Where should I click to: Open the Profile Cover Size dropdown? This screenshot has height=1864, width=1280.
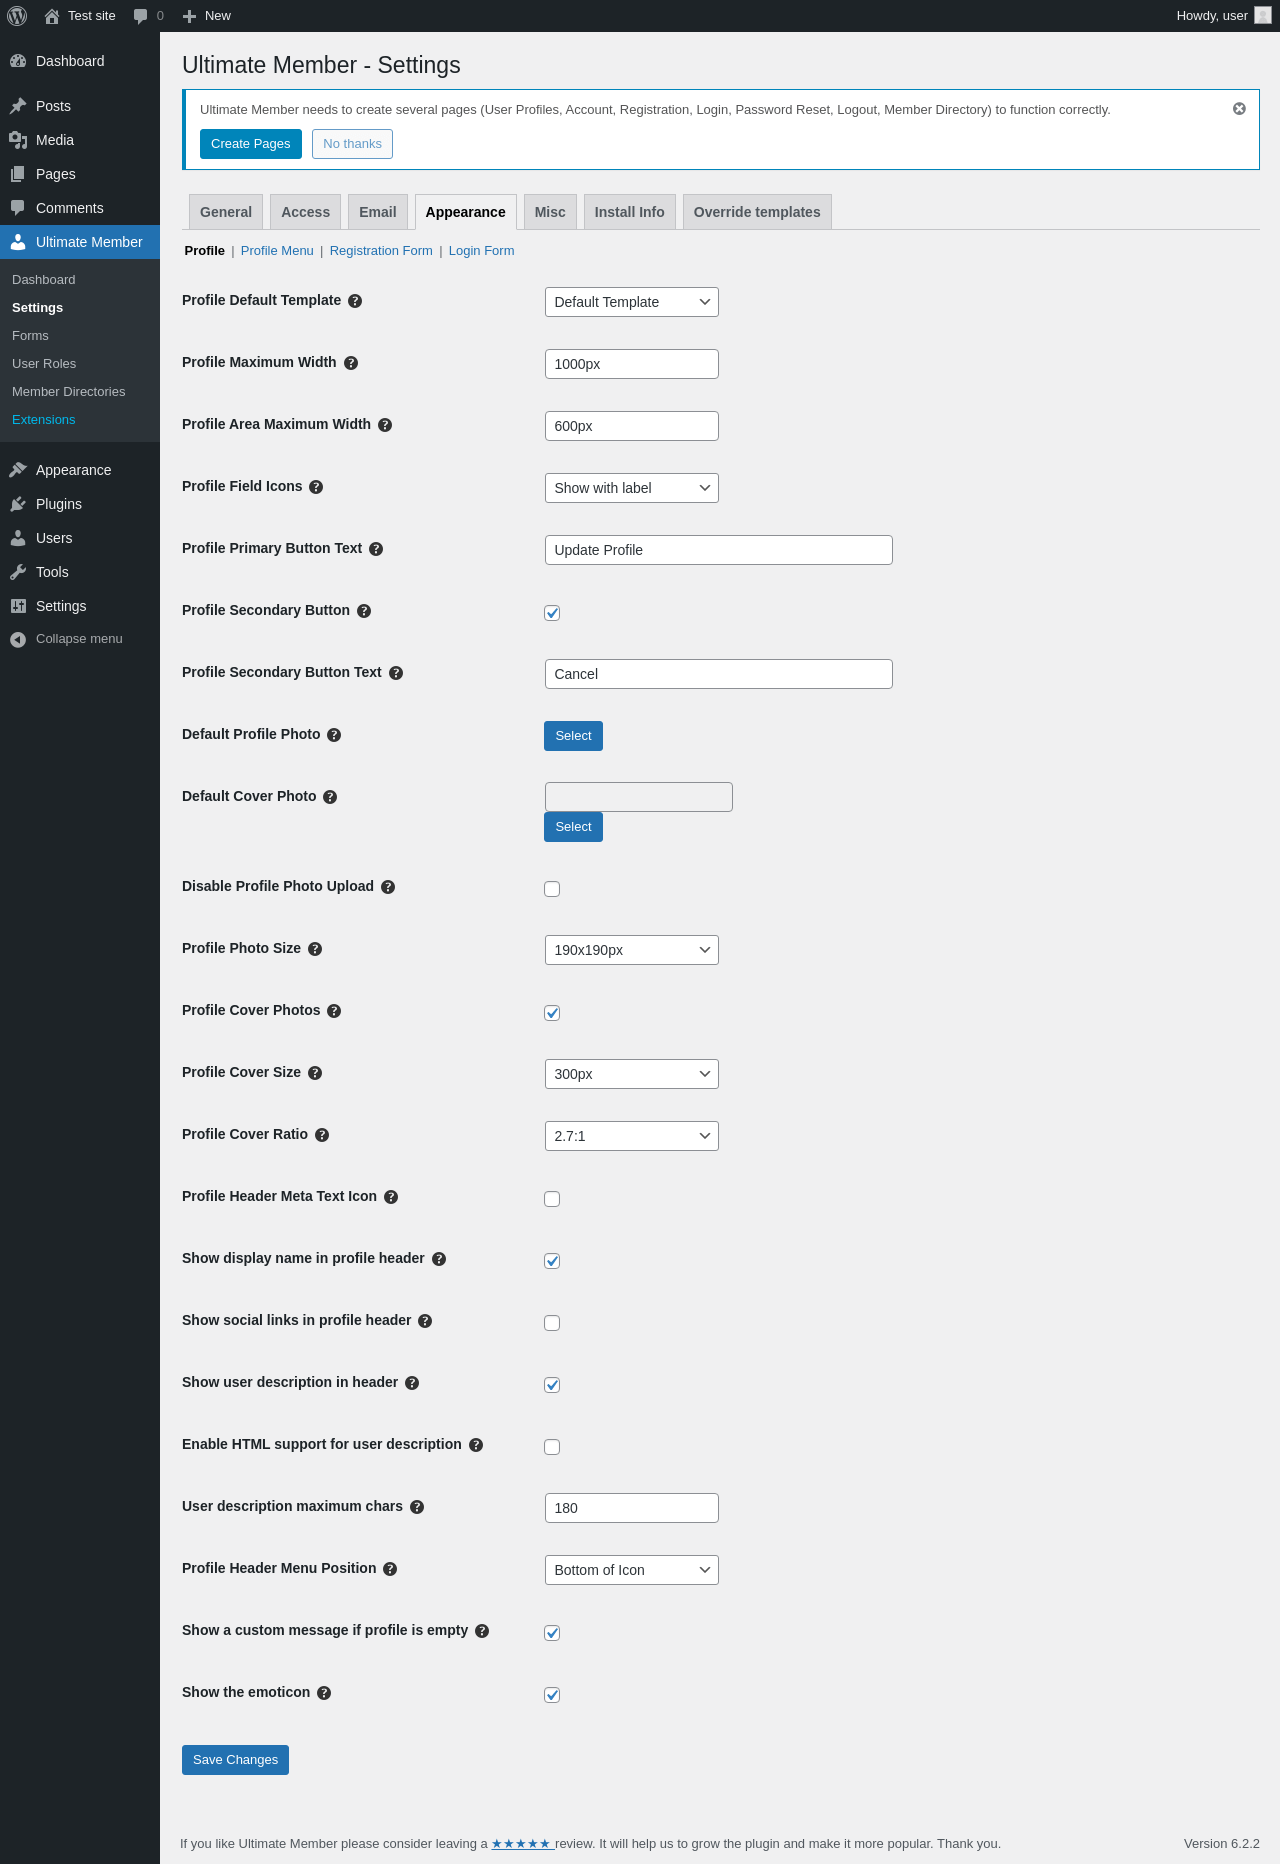[x=632, y=1074]
